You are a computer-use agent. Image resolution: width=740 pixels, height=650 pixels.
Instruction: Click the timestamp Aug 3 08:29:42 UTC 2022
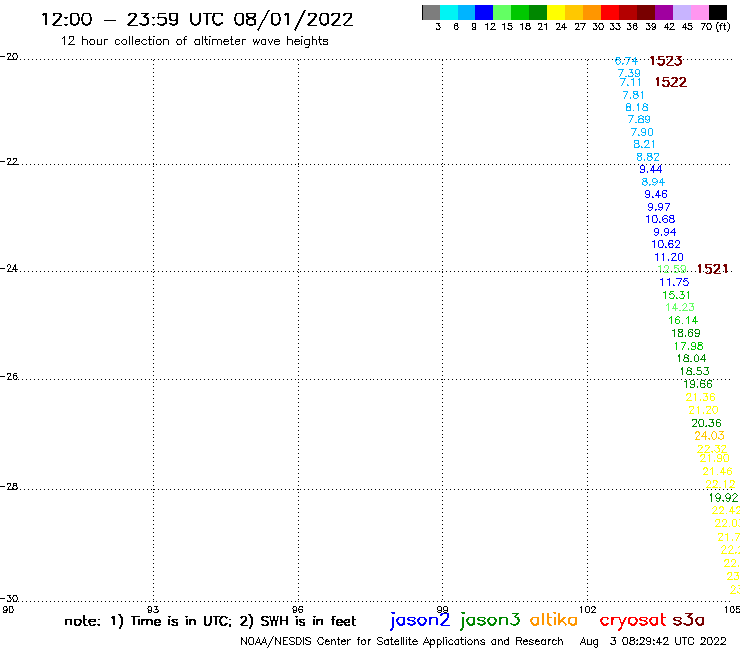[x=653, y=642]
